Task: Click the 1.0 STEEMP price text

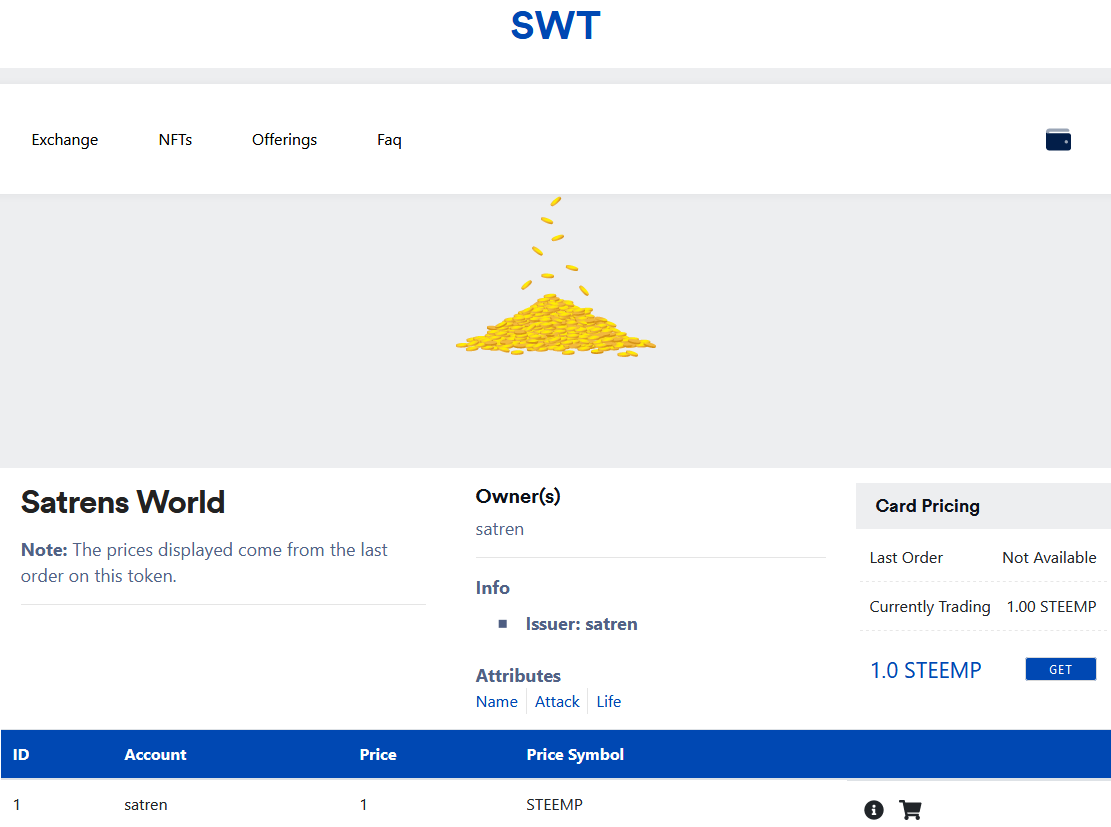Action: (x=925, y=670)
